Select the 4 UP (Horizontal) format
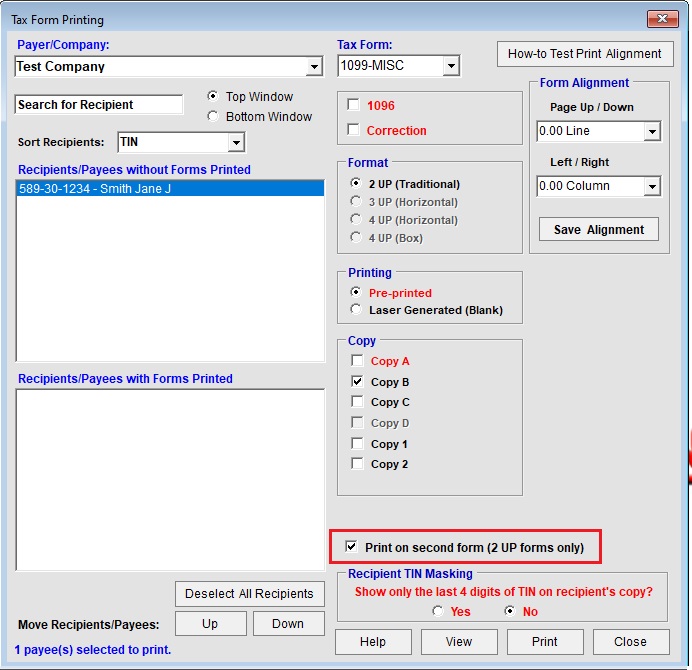Image resolution: width=692 pixels, height=670 pixels. (x=356, y=219)
